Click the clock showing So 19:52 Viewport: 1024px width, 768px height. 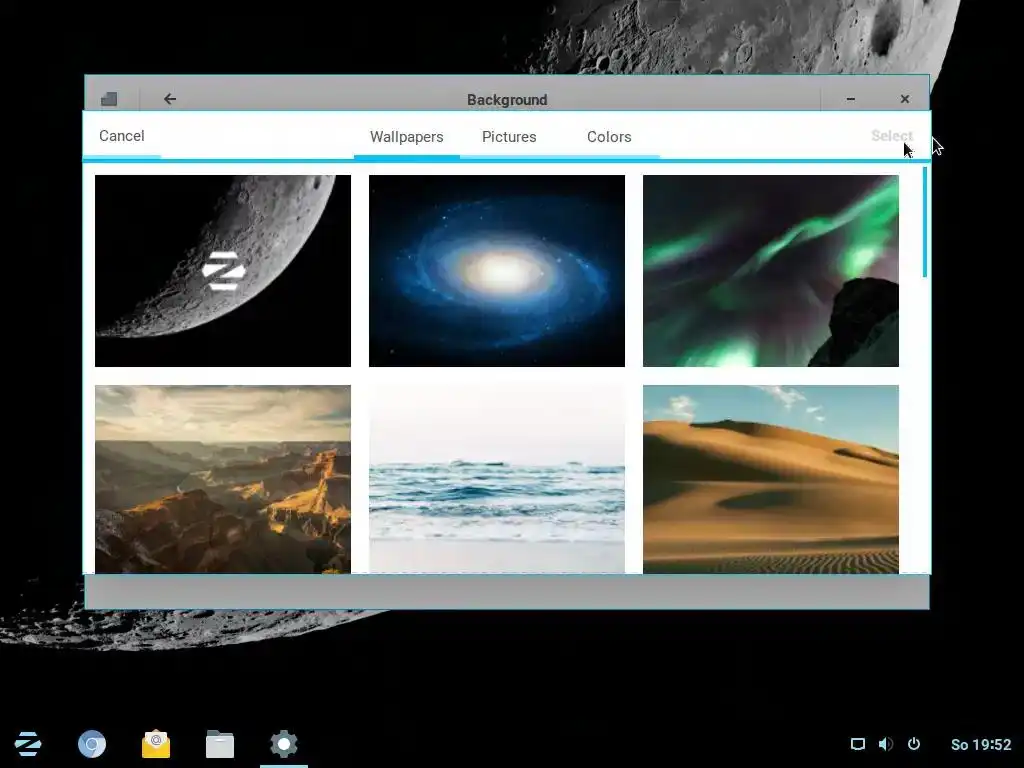(981, 744)
